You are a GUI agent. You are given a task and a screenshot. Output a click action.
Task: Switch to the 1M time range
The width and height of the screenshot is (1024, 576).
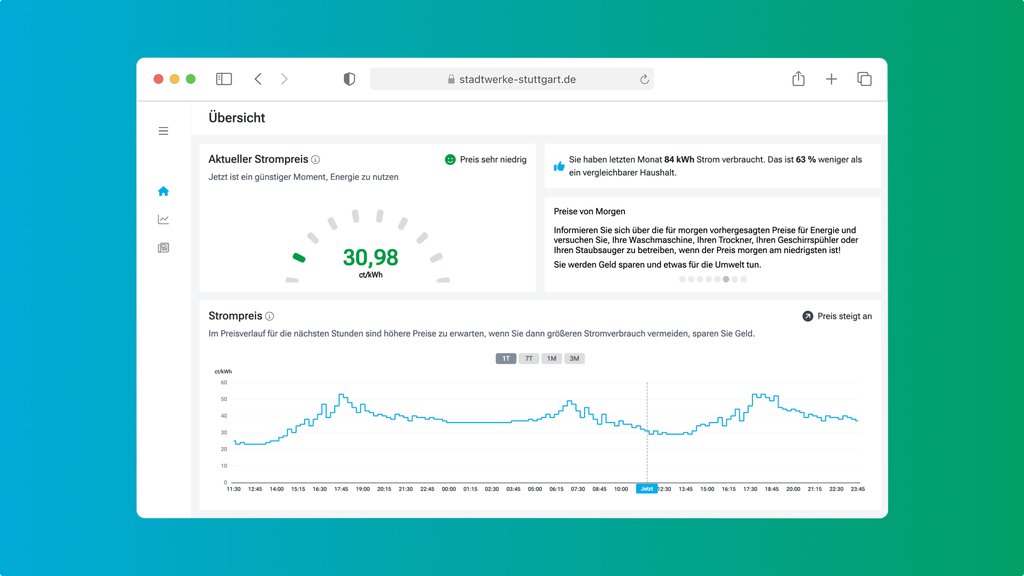pos(552,359)
